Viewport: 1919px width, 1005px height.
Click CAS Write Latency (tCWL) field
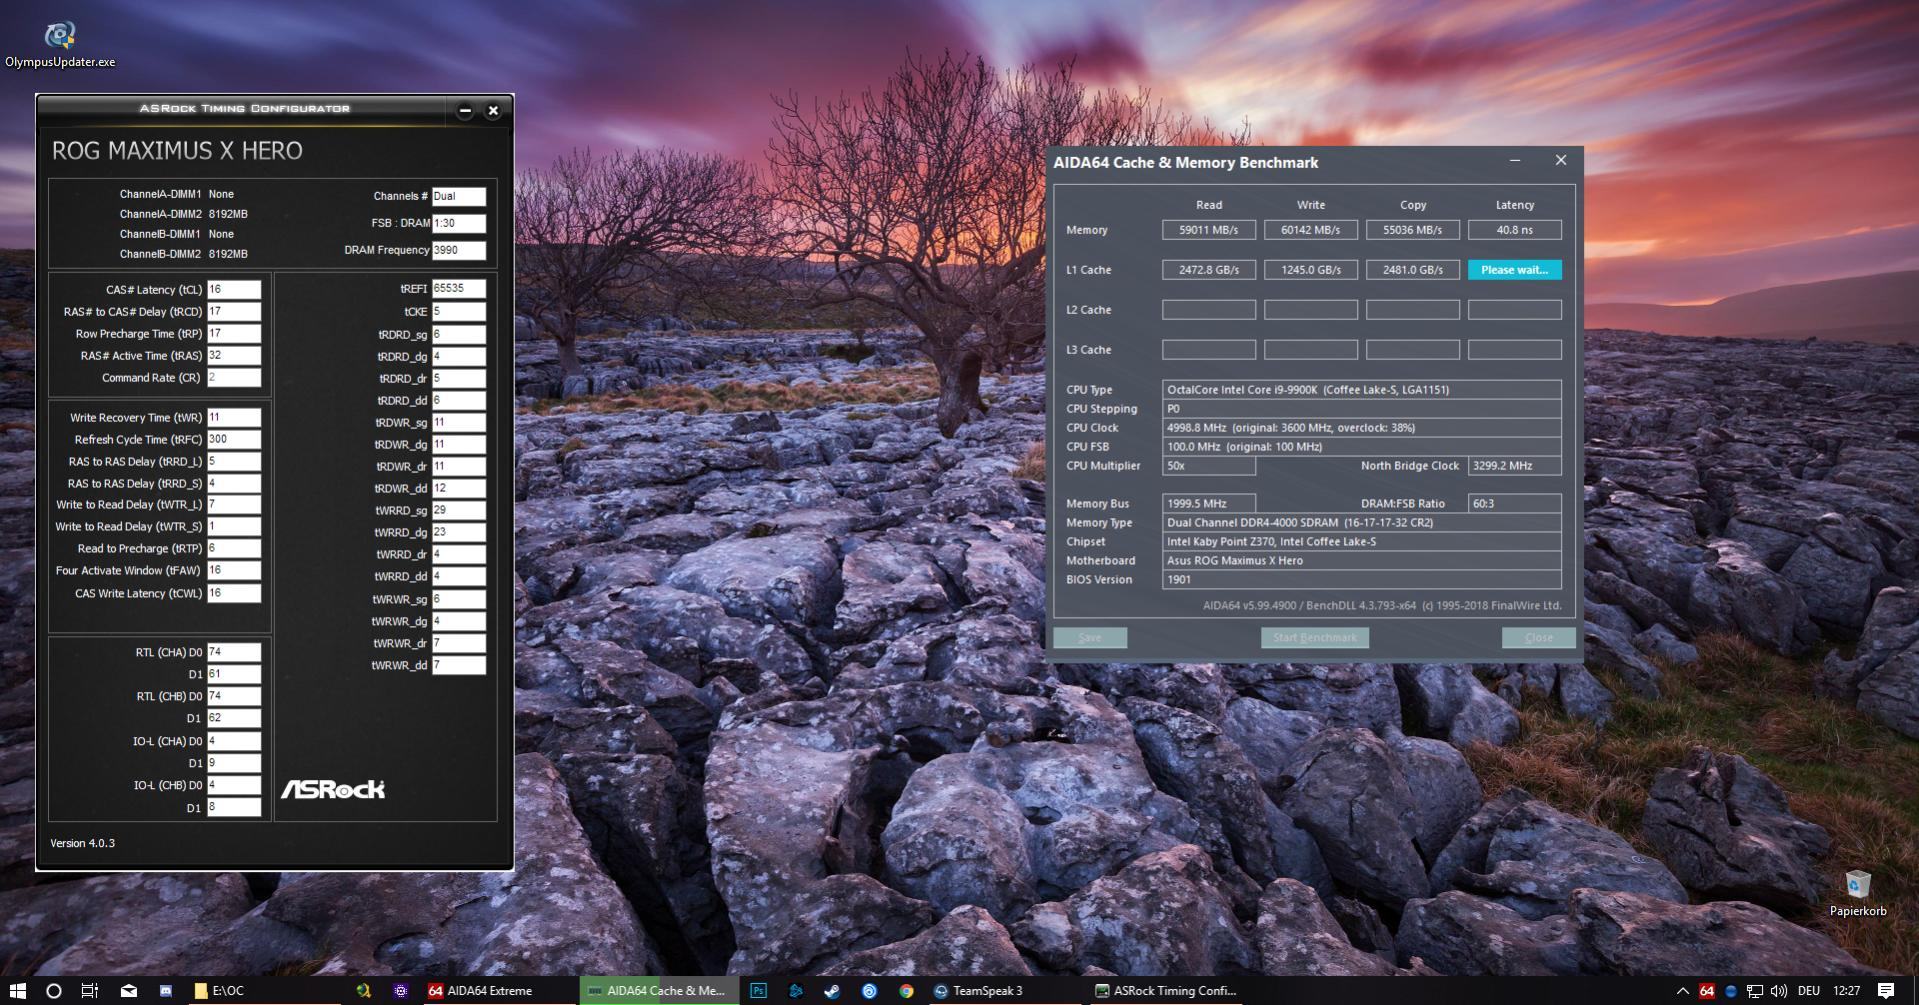click(234, 593)
